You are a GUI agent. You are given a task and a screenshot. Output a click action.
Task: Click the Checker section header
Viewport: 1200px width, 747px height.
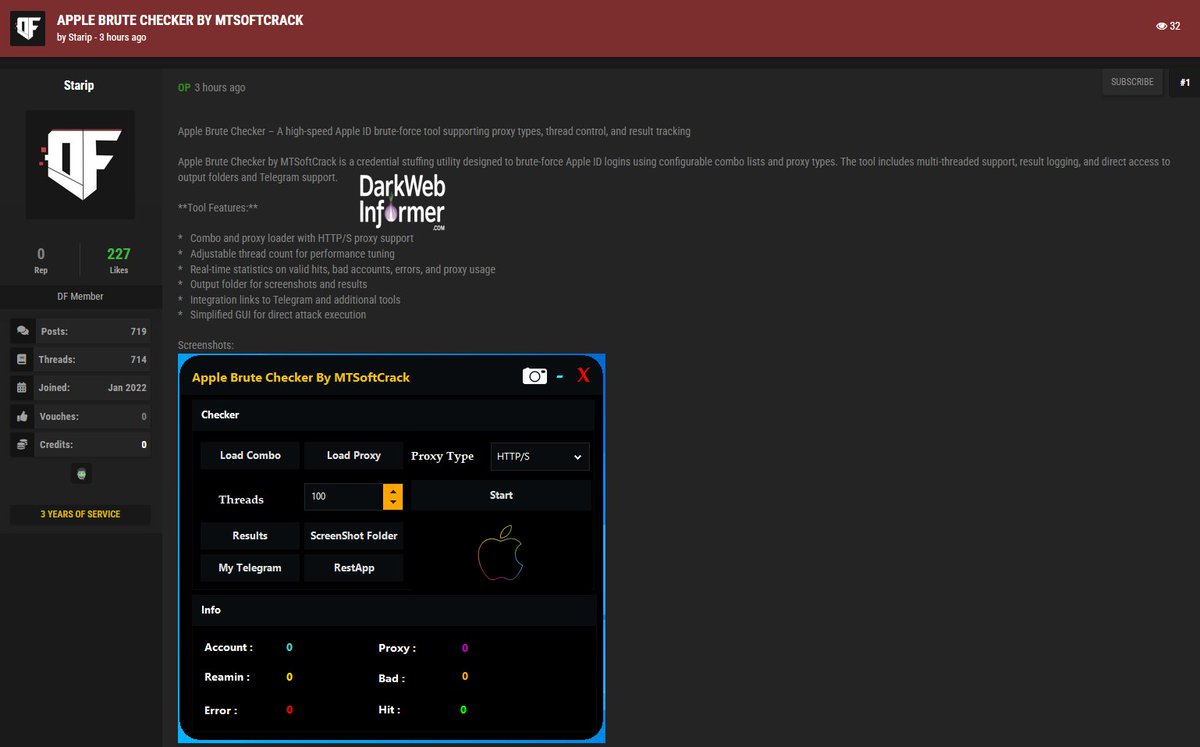point(393,415)
